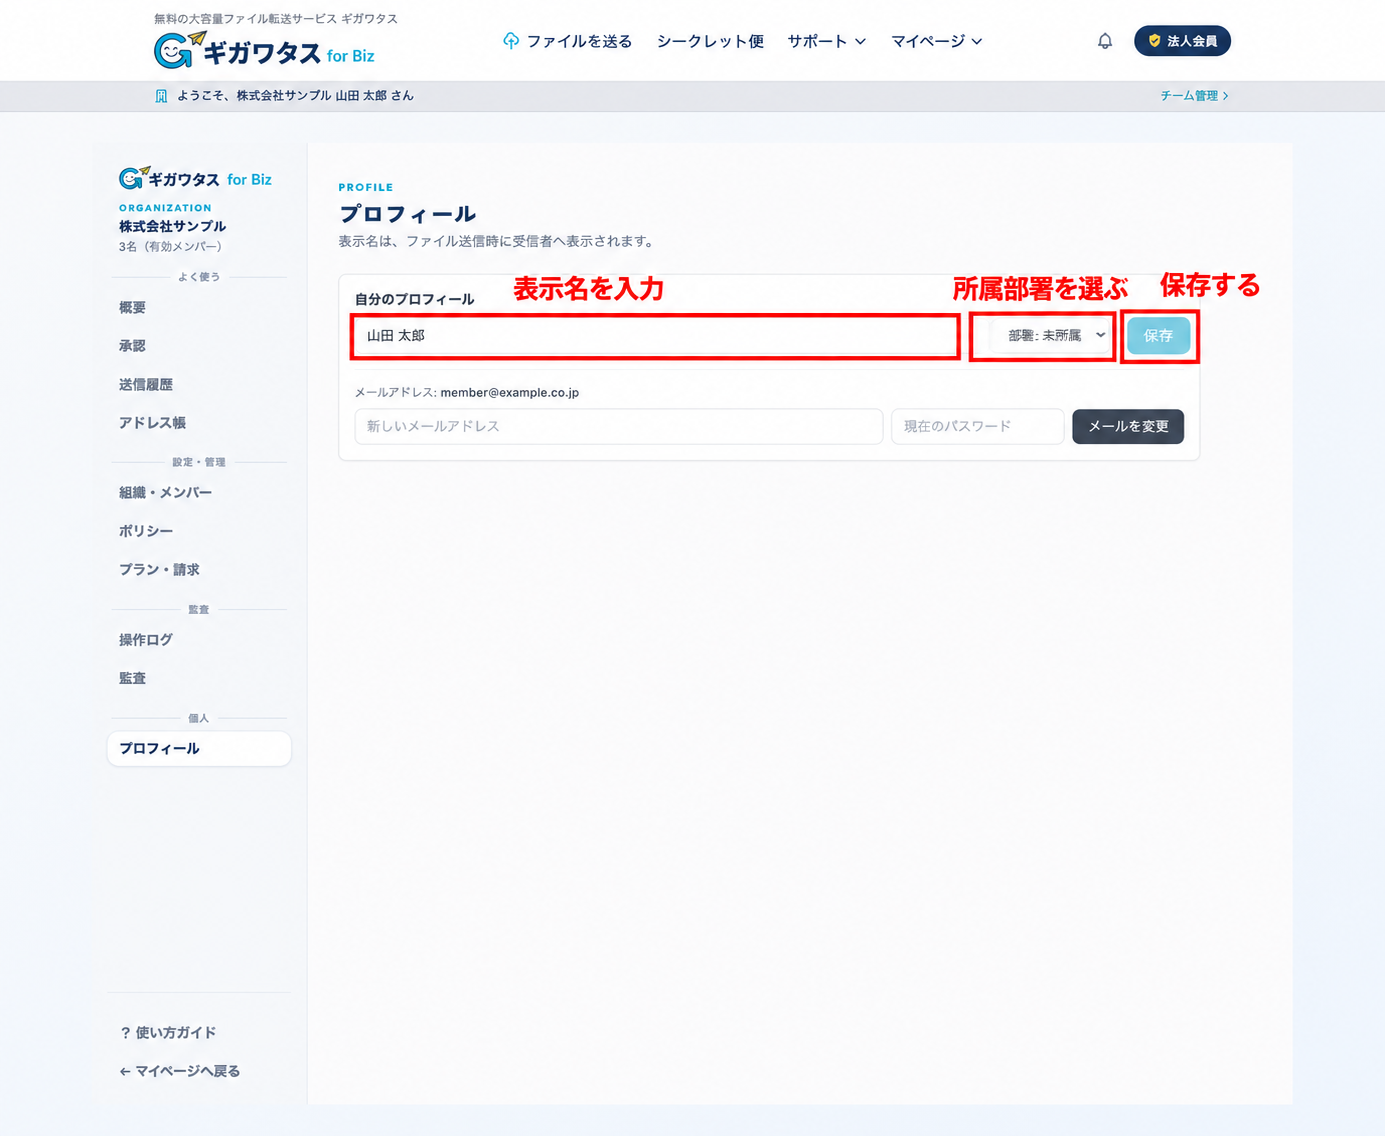The height and width of the screenshot is (1136, 1385).
Task: Click the 法人会員 badge button
Action: click(x=1182, y=41)
